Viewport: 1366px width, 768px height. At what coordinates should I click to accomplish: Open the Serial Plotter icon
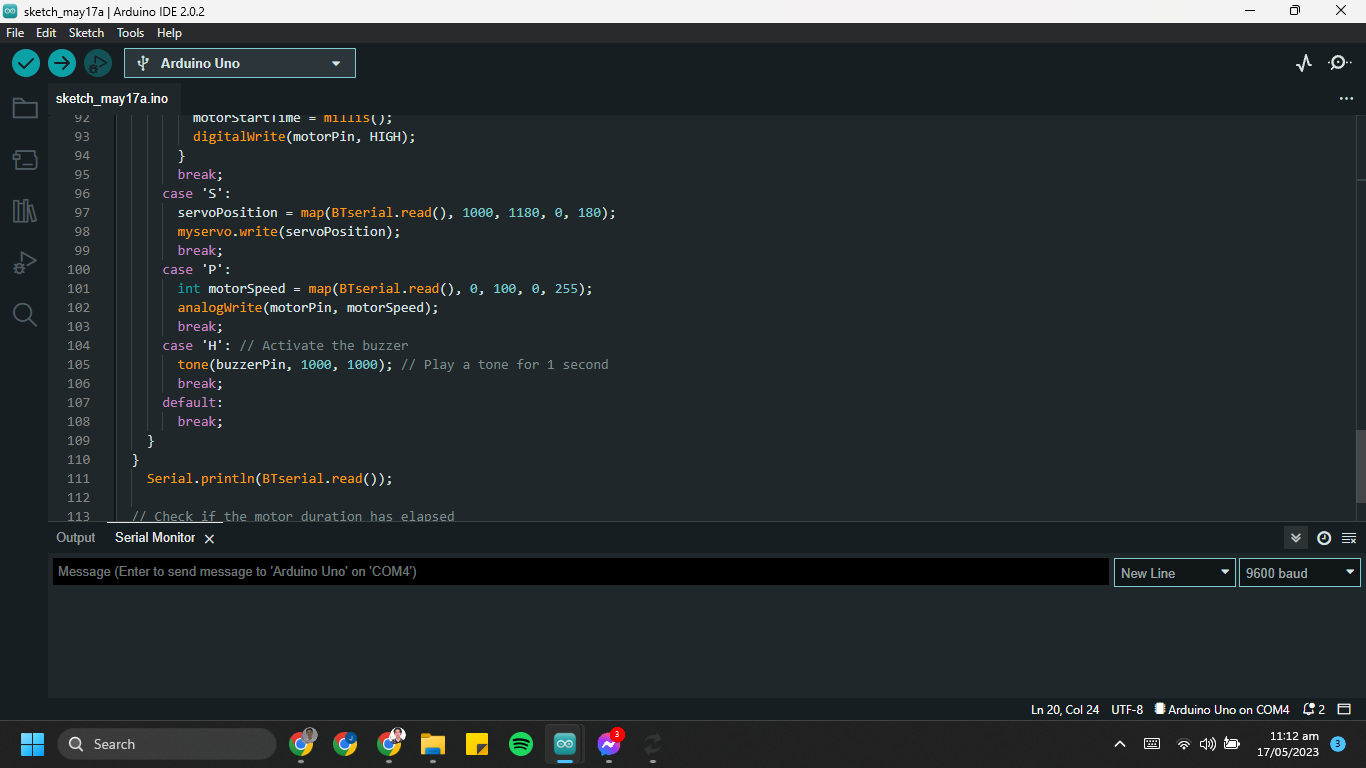(x=1303, y=63)
